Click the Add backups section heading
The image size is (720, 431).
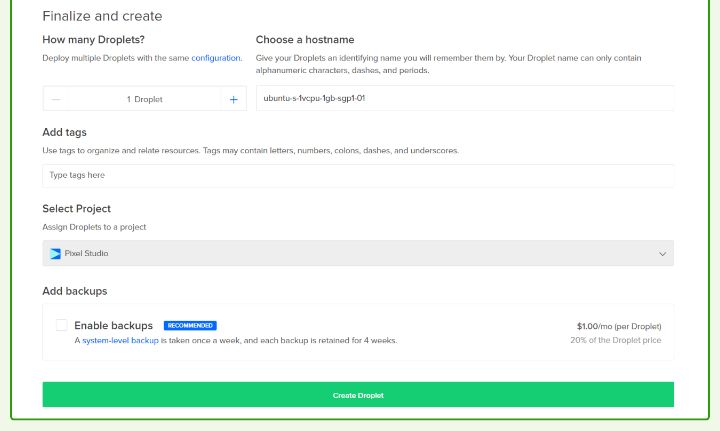click(74, 291)
